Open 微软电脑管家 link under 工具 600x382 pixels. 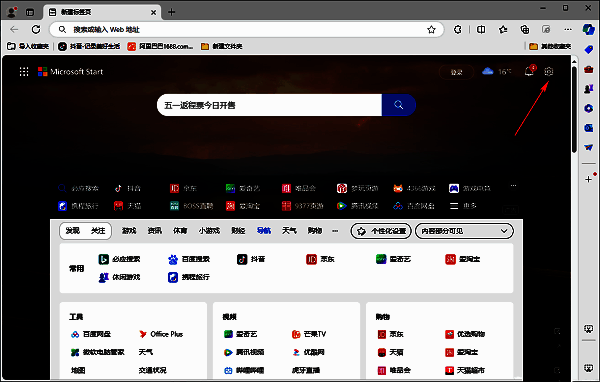pos(98,352)
